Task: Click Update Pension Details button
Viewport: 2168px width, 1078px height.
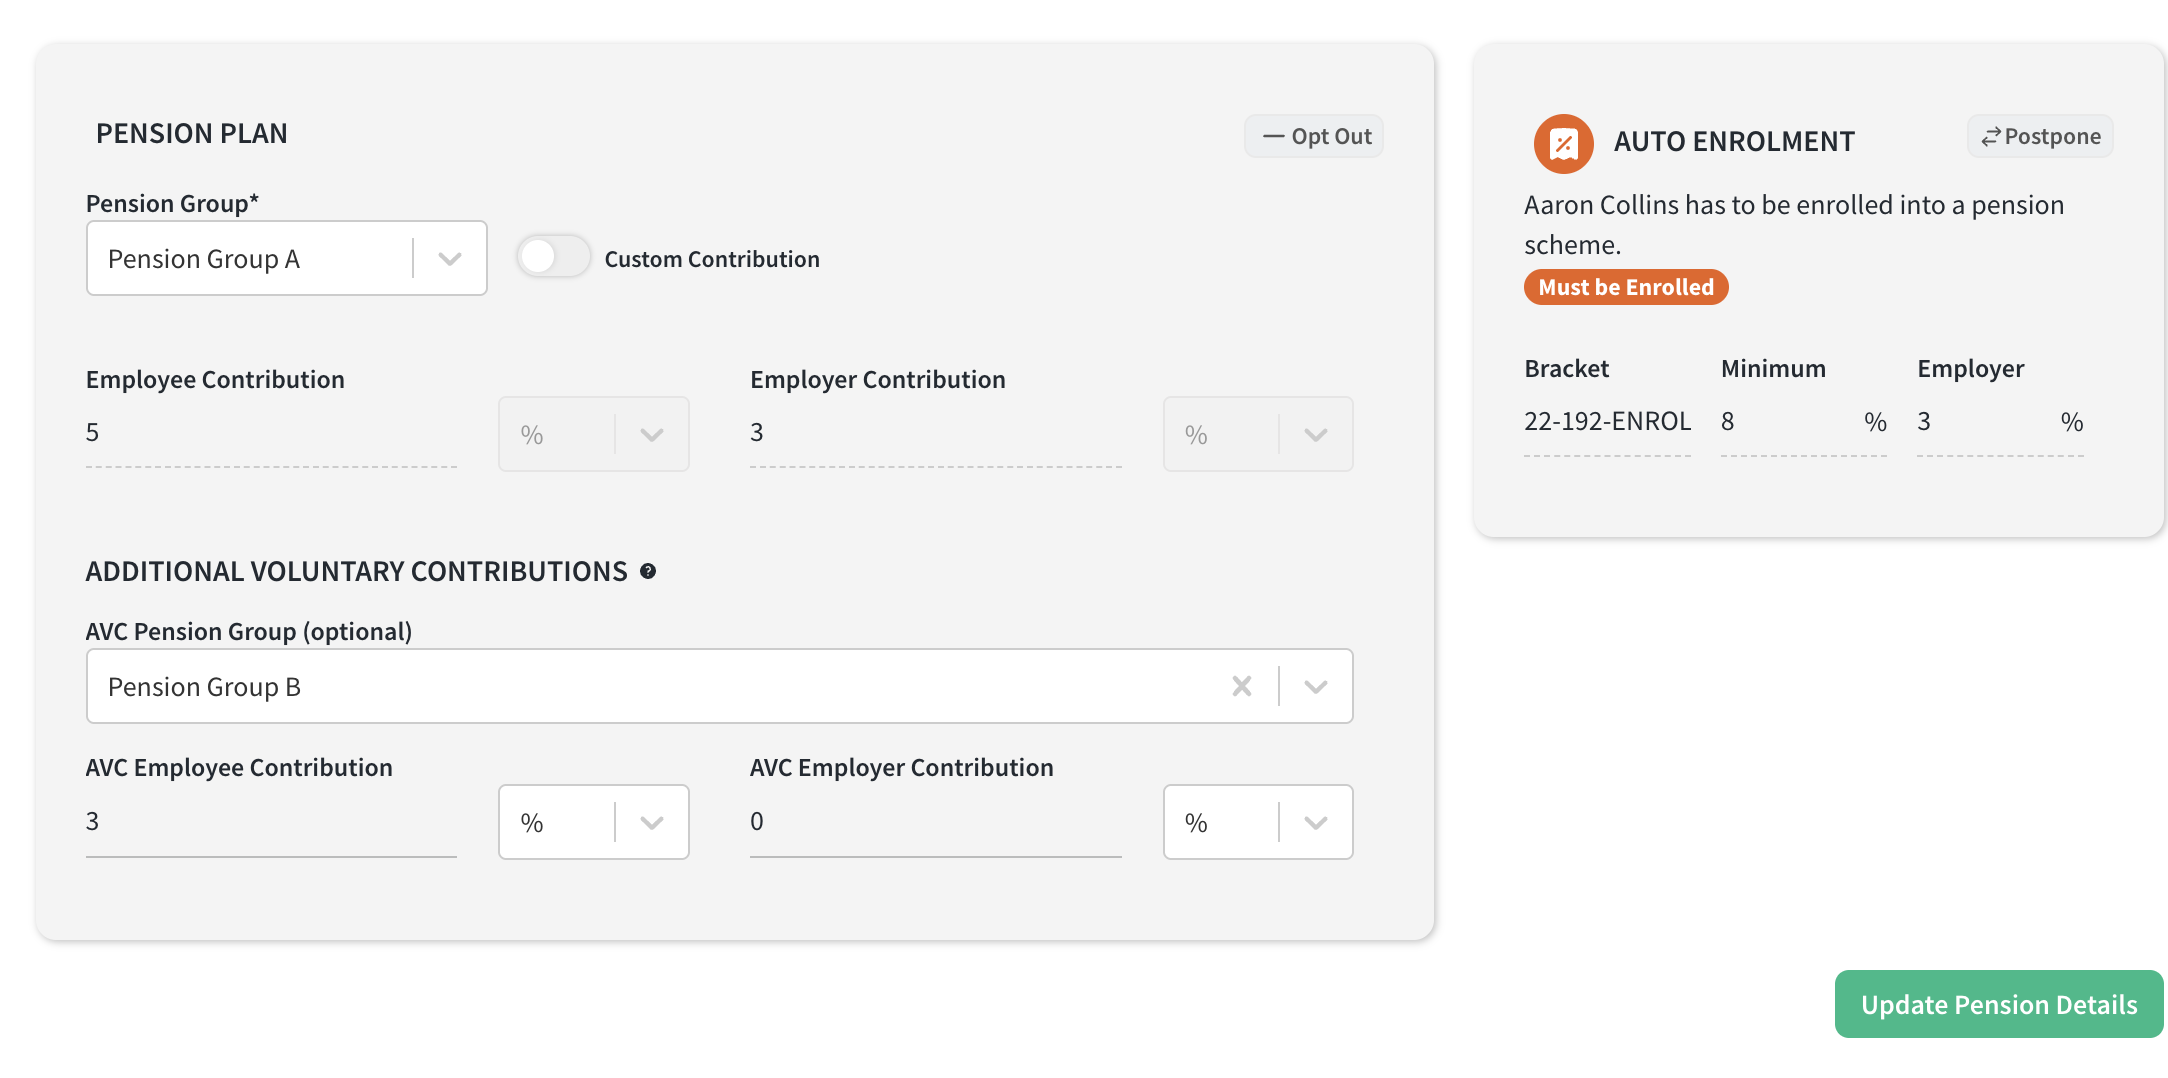Action: click(1999, 1004)
